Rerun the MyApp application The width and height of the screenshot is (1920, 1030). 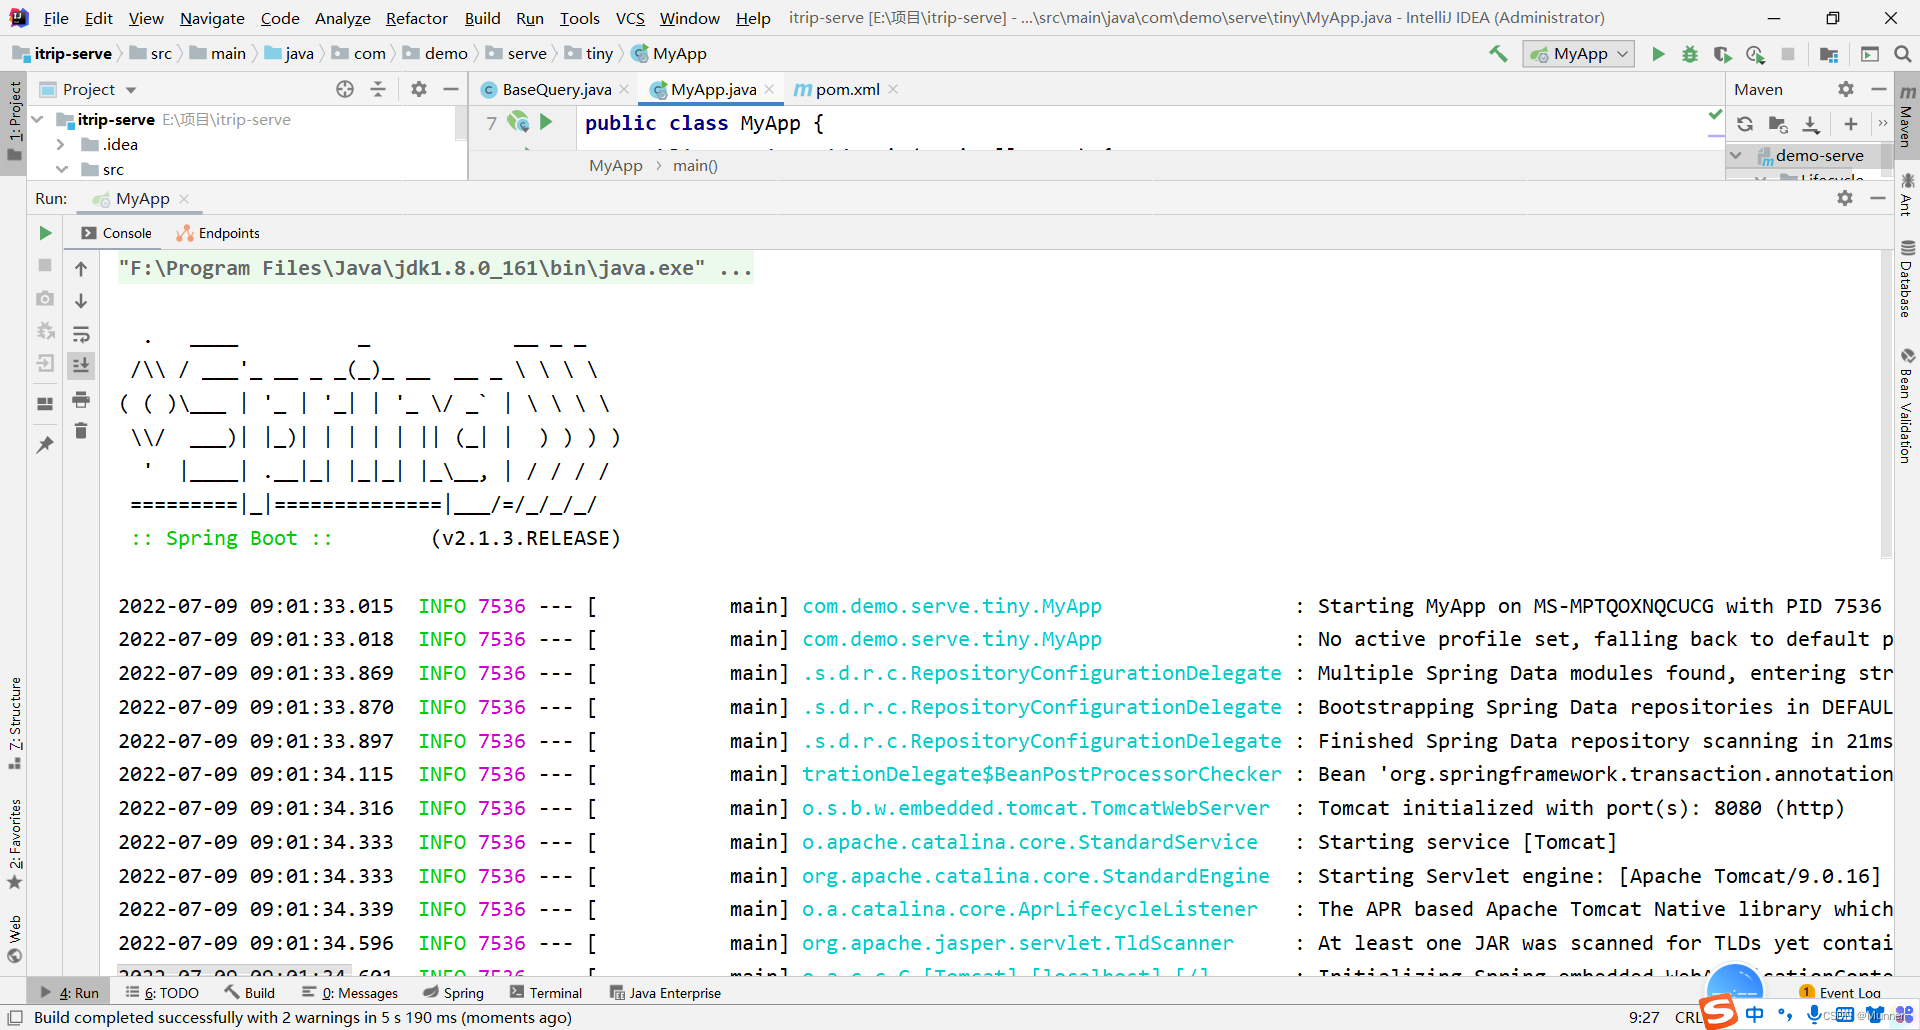(x=44, y=233)
